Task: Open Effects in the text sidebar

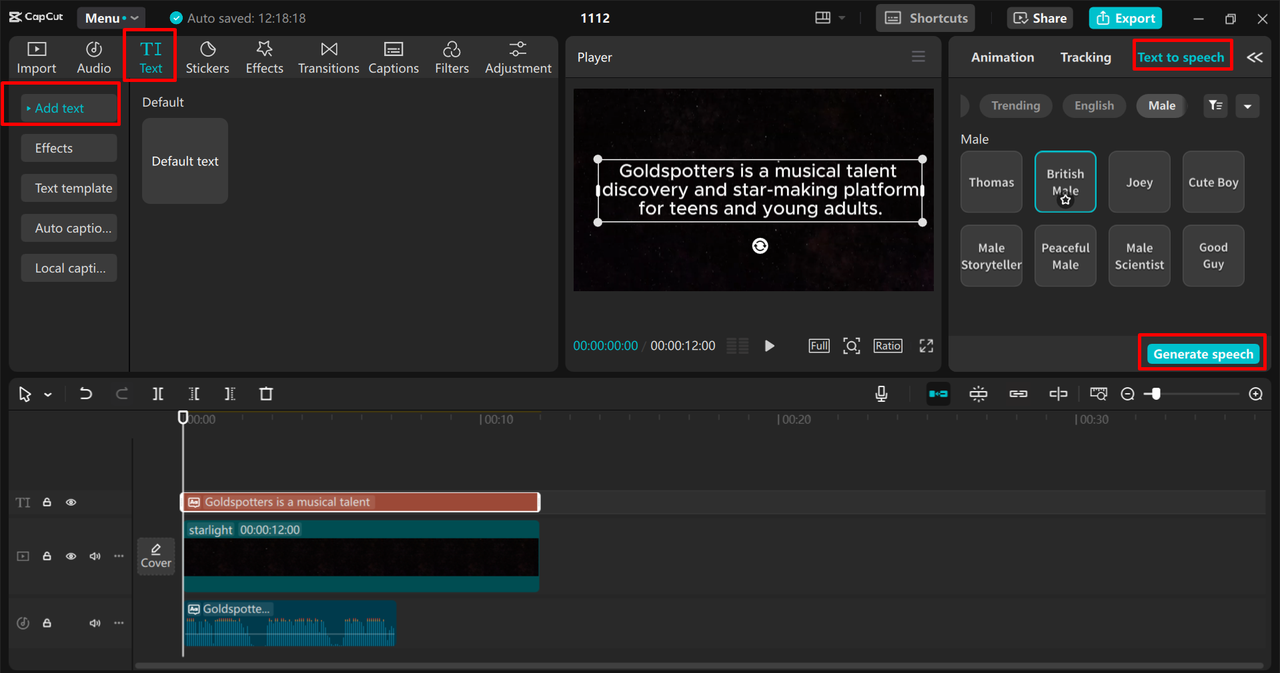Action: pyautogui.click(x=69, y=148)
